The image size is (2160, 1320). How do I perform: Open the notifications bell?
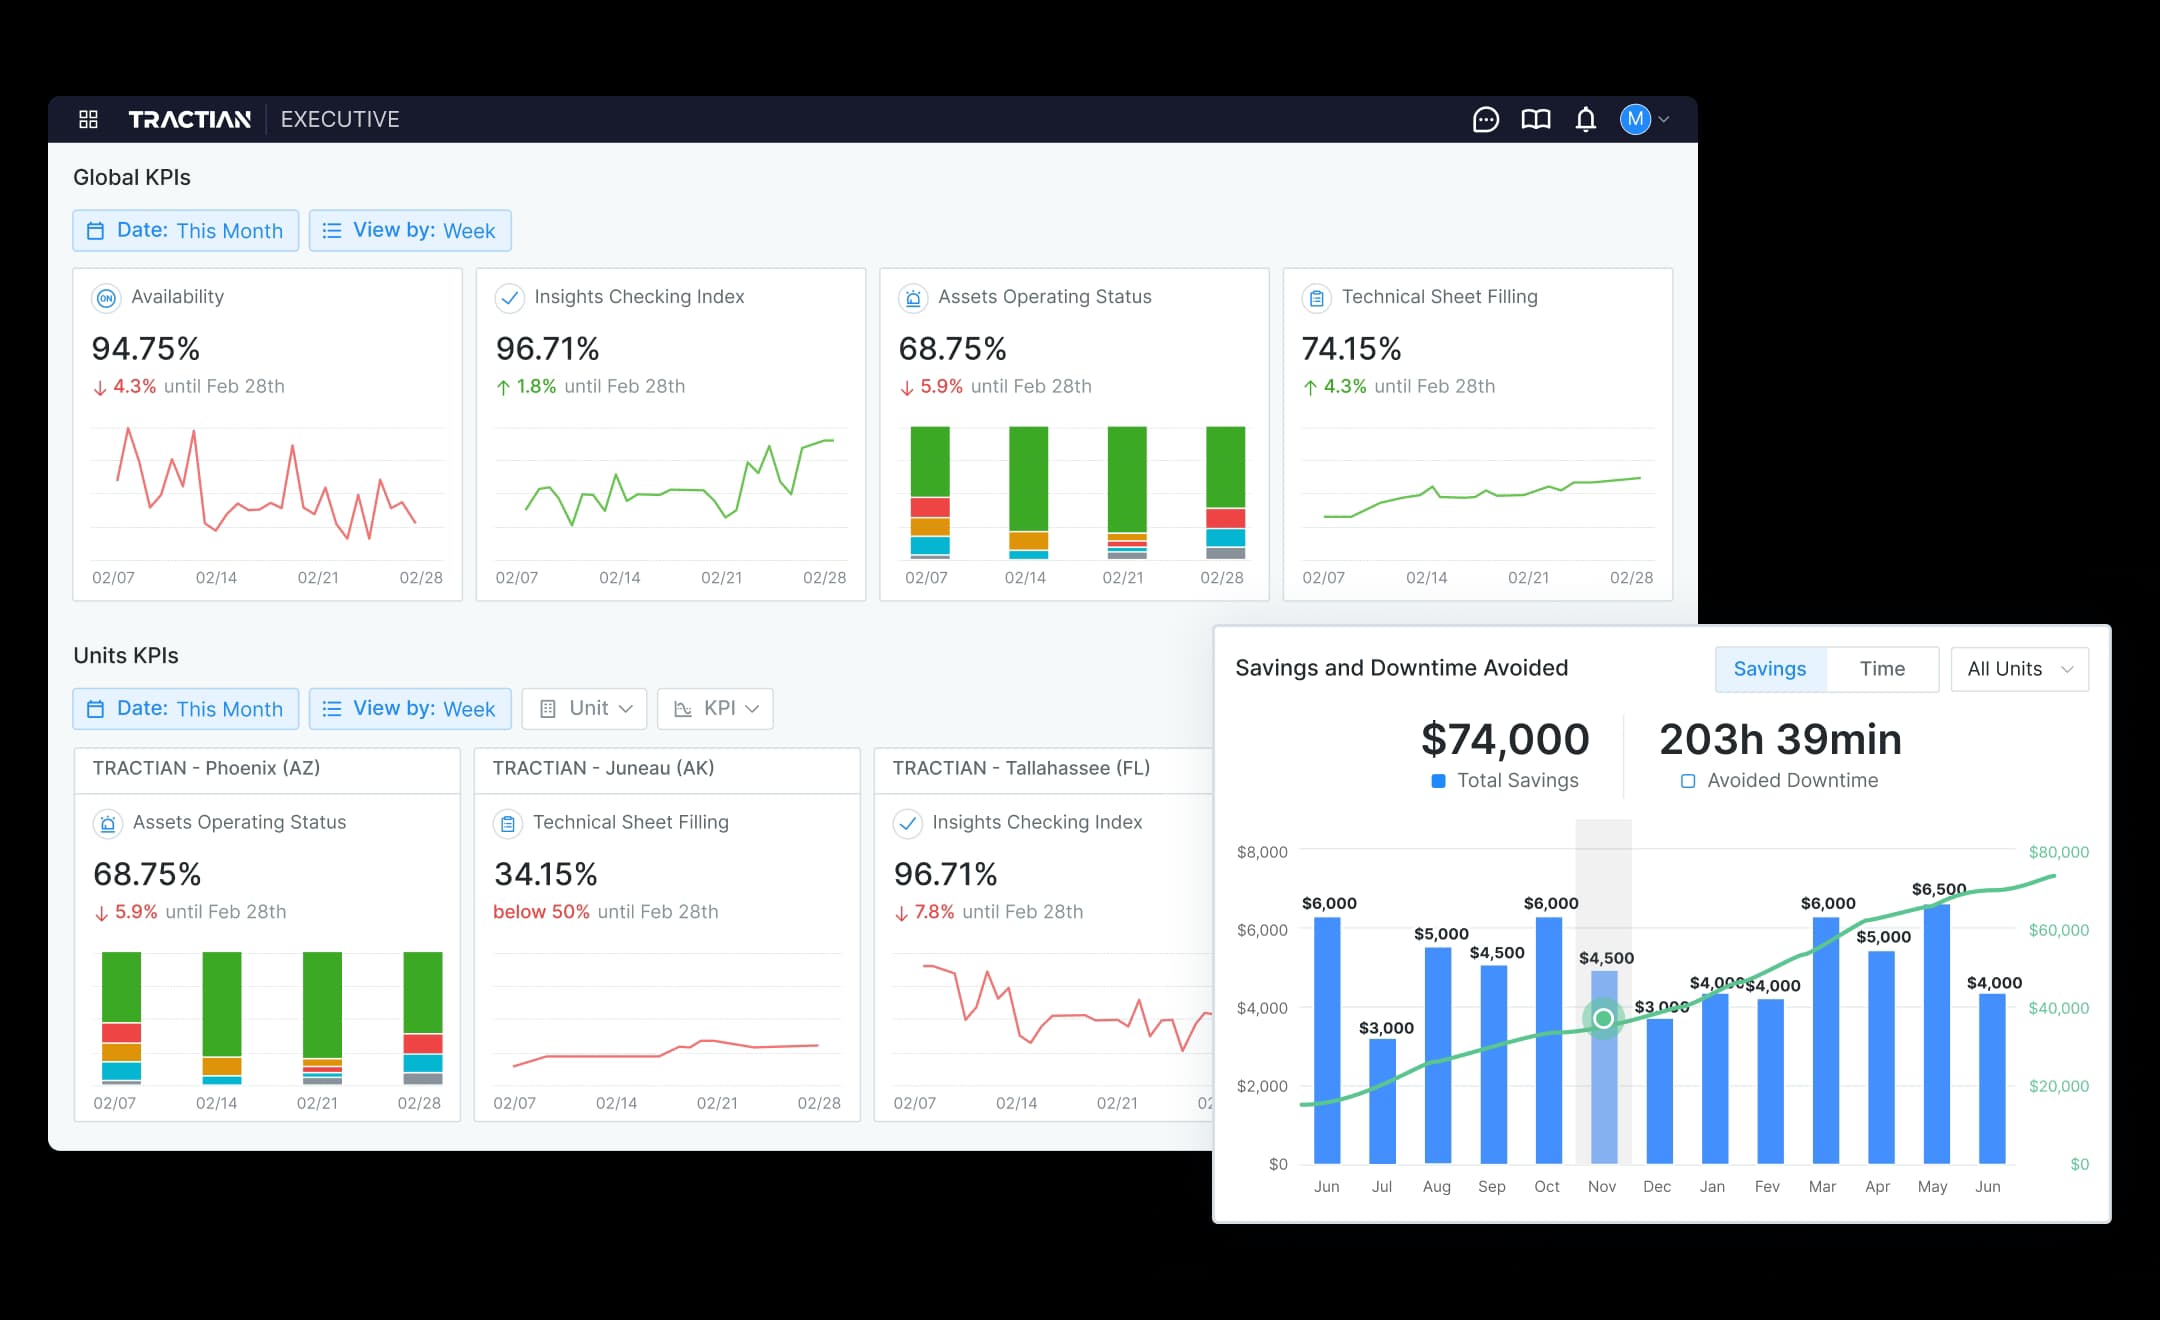point(1586,119)
